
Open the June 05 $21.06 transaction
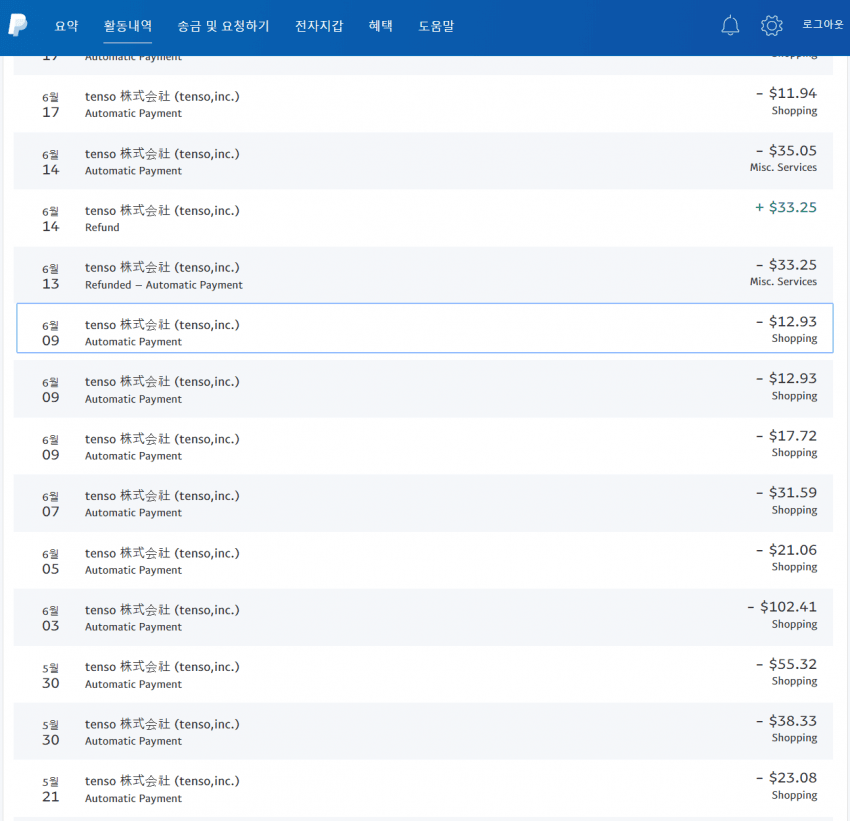[423, 560]
